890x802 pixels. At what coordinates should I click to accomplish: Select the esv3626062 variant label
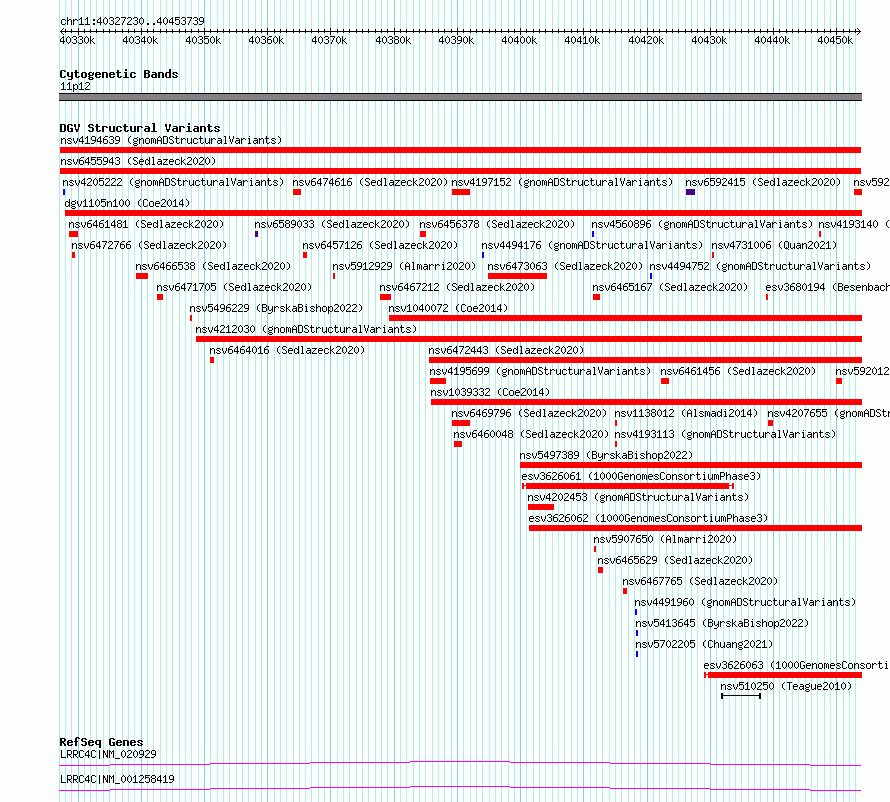tap(648, 518)
